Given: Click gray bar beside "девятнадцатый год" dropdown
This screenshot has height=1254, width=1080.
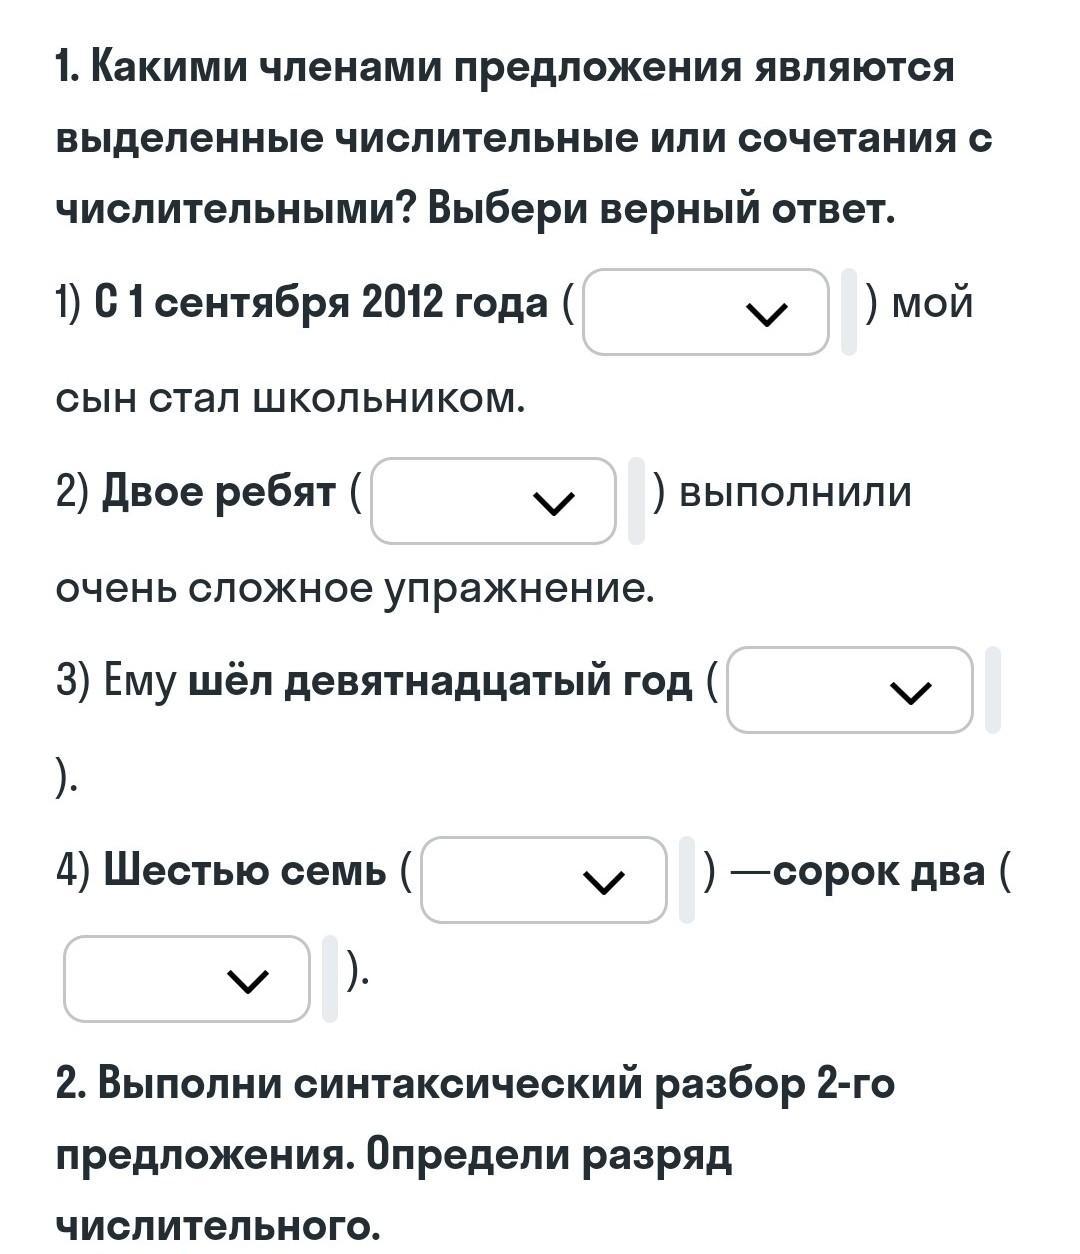Looking at the screenshot, I should pyautogui.click(x=992, y=690).
